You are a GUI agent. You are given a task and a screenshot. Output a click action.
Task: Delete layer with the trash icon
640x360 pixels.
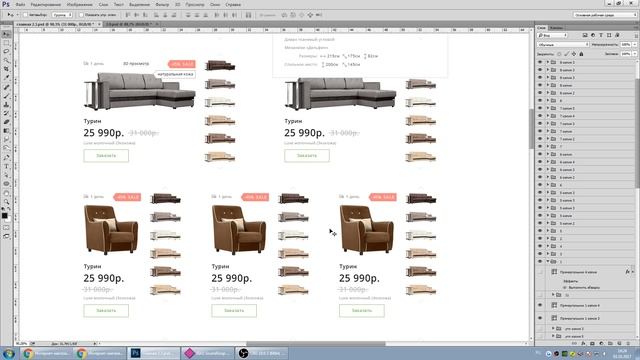click(x=628, y=344)
